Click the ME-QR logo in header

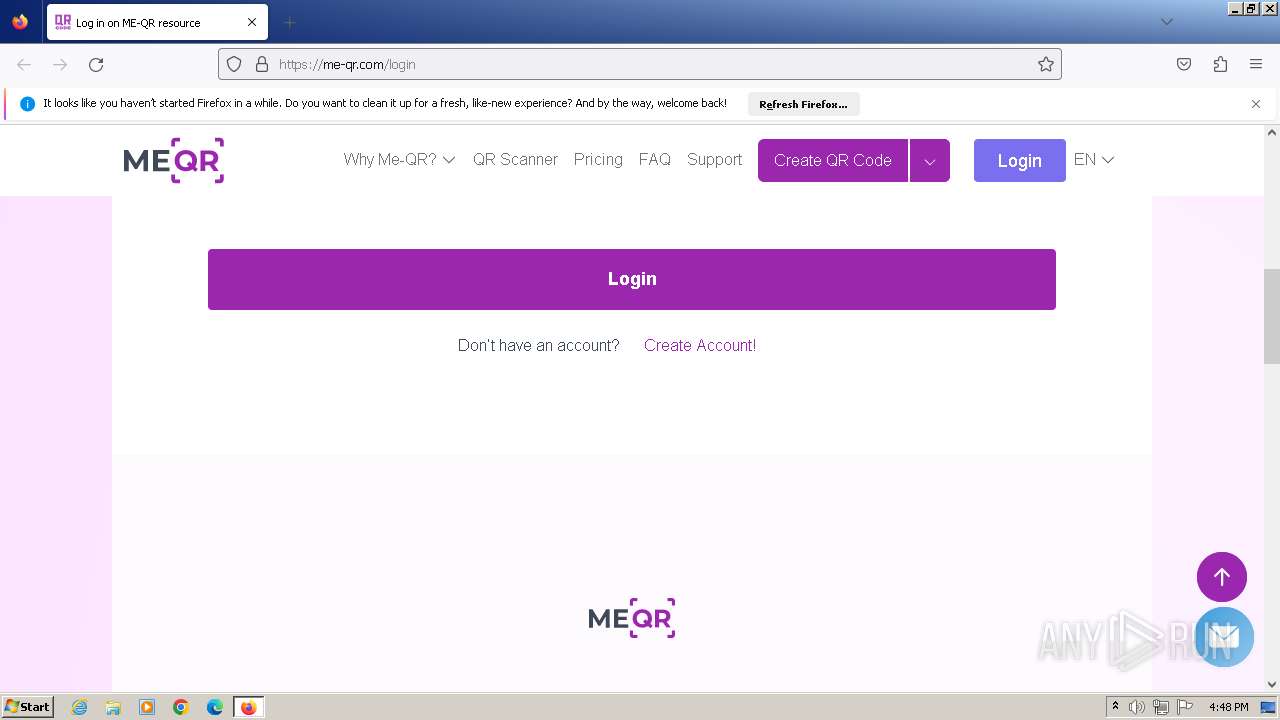coord(173,160)
